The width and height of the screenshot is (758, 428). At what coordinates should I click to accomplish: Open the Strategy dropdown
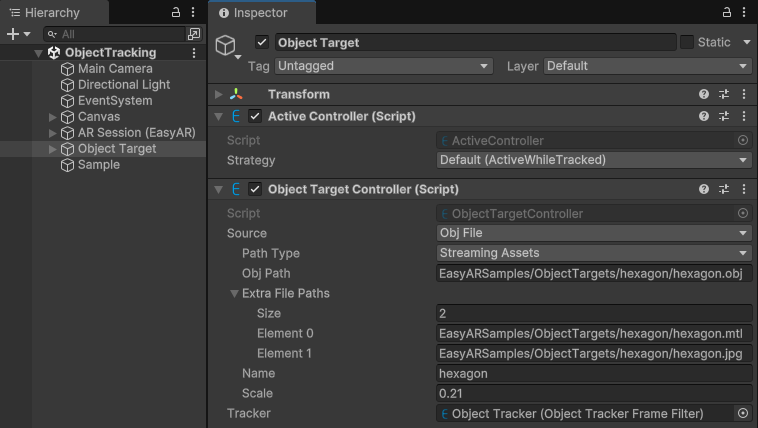594,160
